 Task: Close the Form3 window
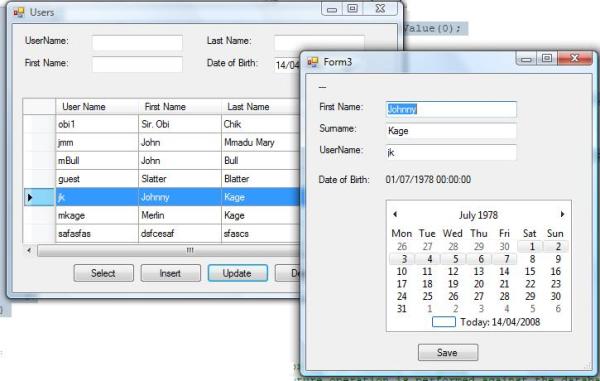coord(575,59)
